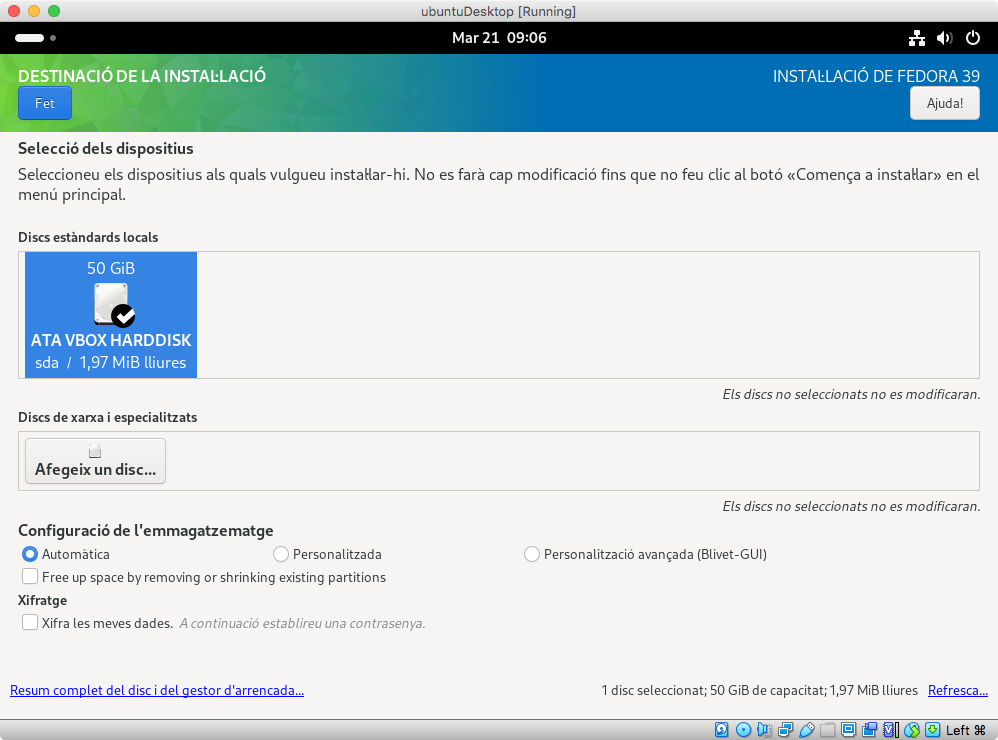Click sda / 1,97 MiB lliures text
998x740 pixels.
click(x=111, y=363)
